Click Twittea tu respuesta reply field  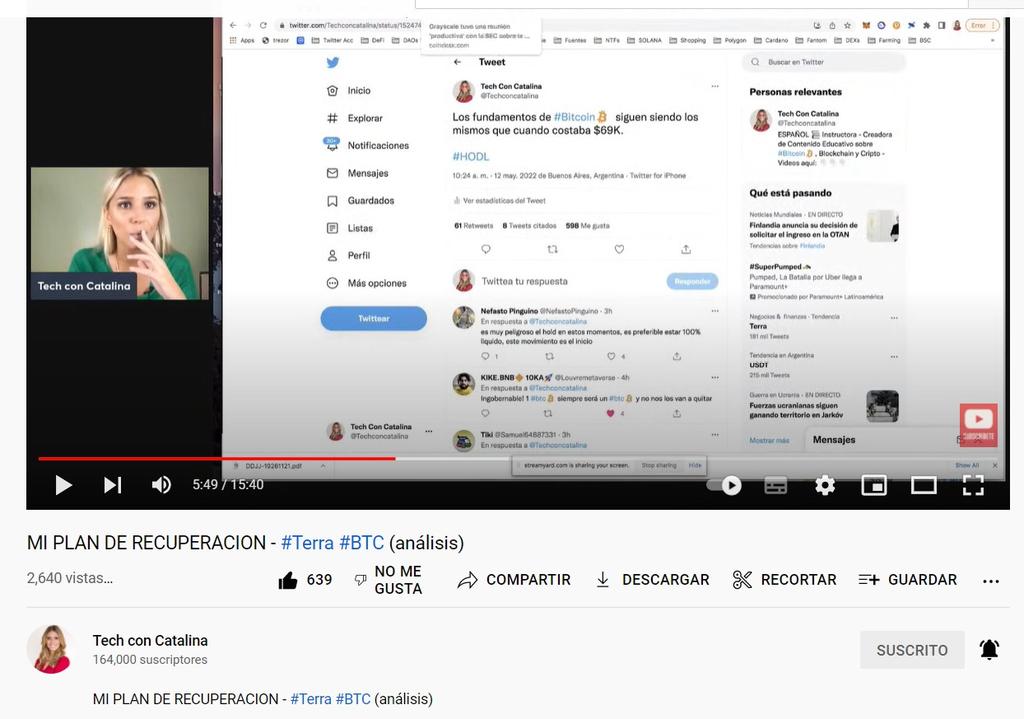pos(524,281)
